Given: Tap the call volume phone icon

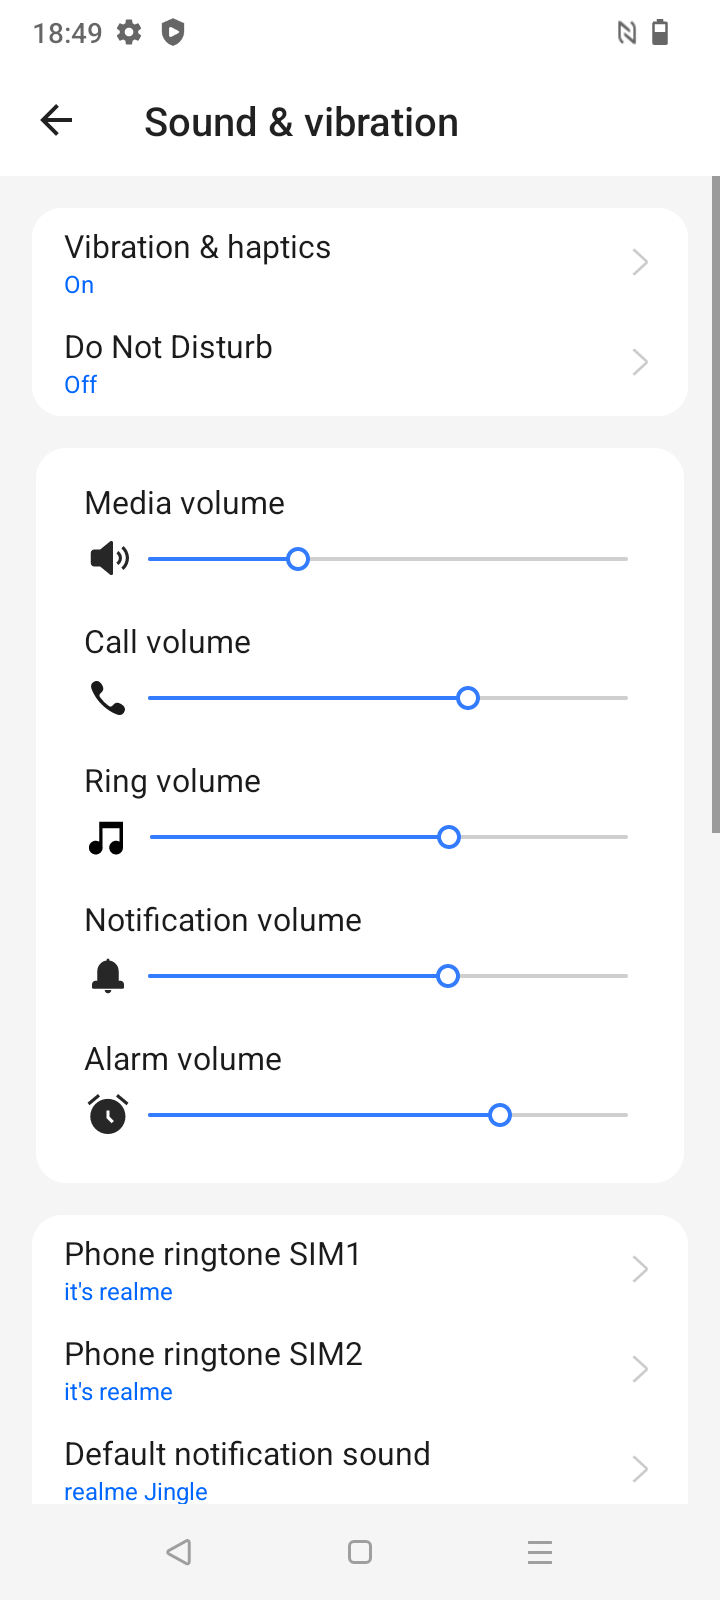Looking at the screenshot, I should [108, 698].
